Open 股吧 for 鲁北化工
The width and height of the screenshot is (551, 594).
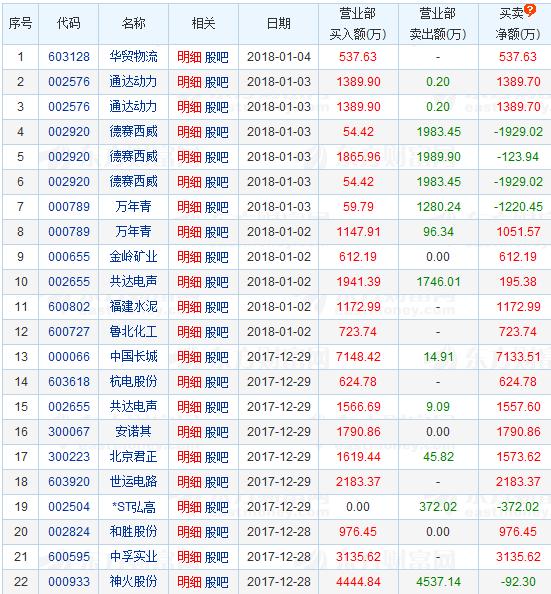[216, 332]
